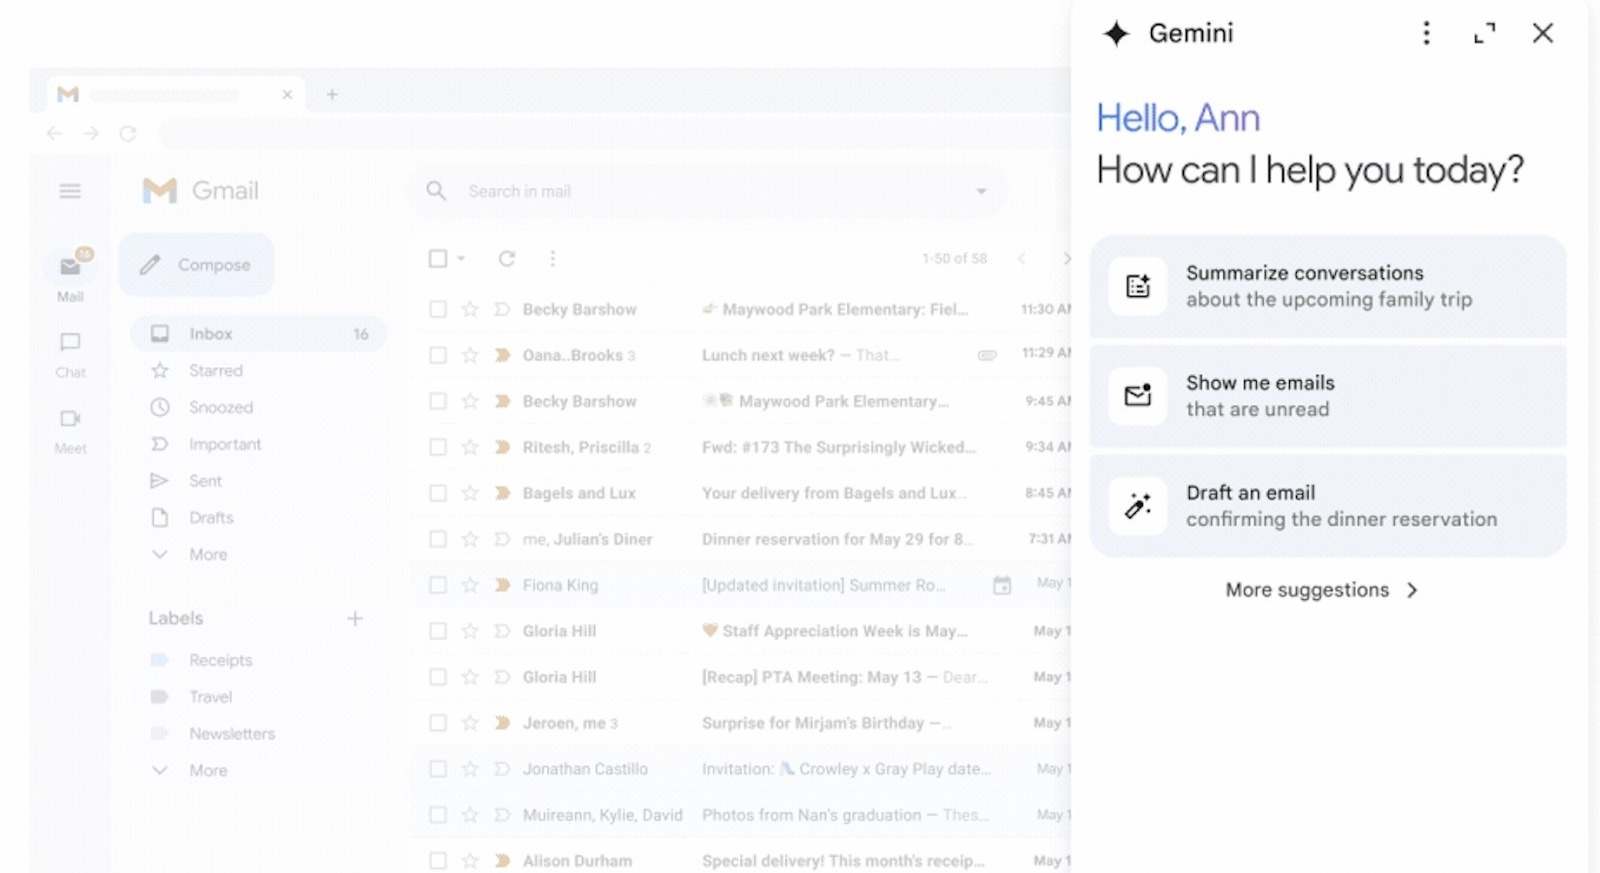Toggle the select all checkbox
1600x873 pixels.
tap(438, 258)
